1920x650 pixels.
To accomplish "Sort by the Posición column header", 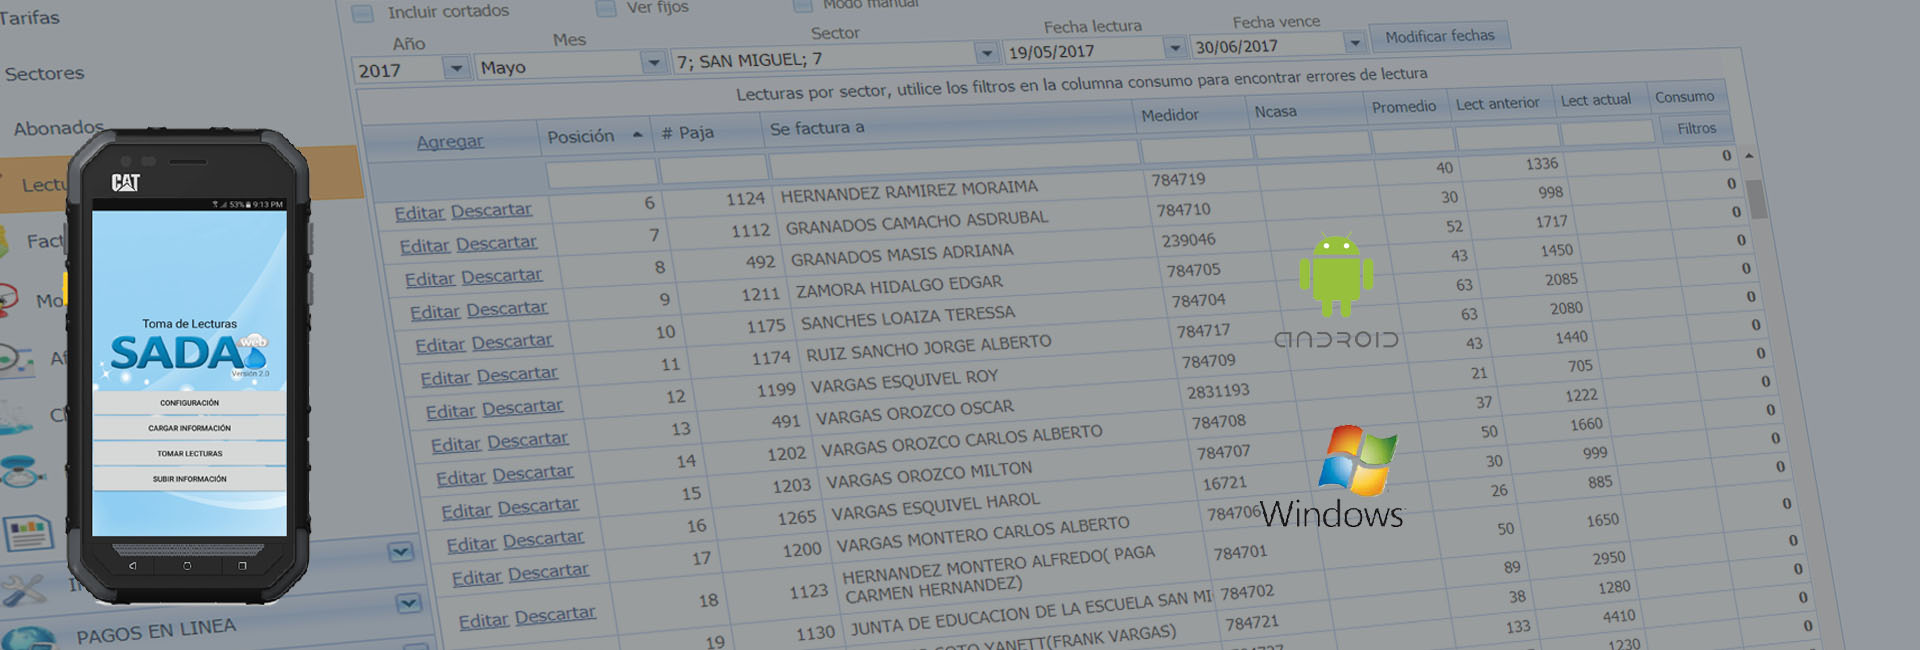I will pyautogui.click(x=581, y=137).
